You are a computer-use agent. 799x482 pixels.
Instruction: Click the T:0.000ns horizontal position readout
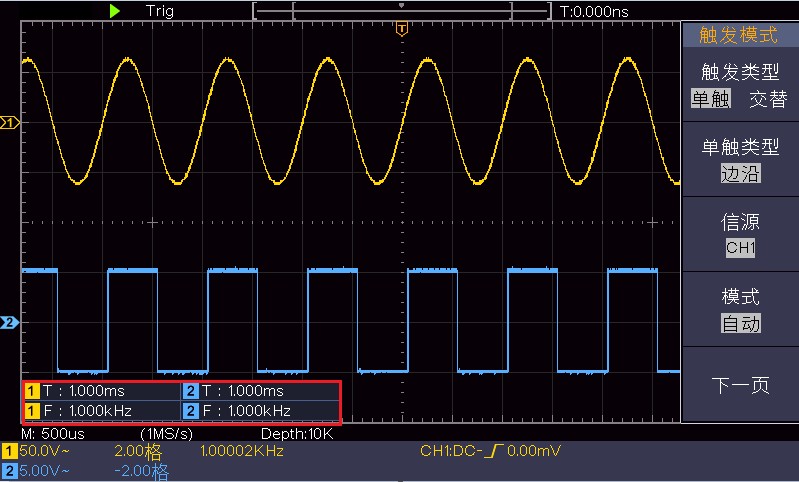(594, 11)
